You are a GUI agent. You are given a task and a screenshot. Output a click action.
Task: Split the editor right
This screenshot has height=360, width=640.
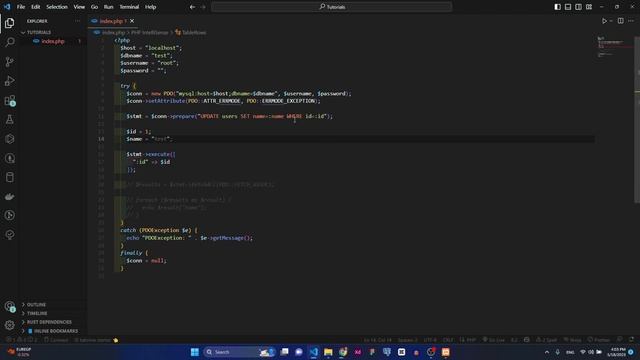tap(620, 21)
